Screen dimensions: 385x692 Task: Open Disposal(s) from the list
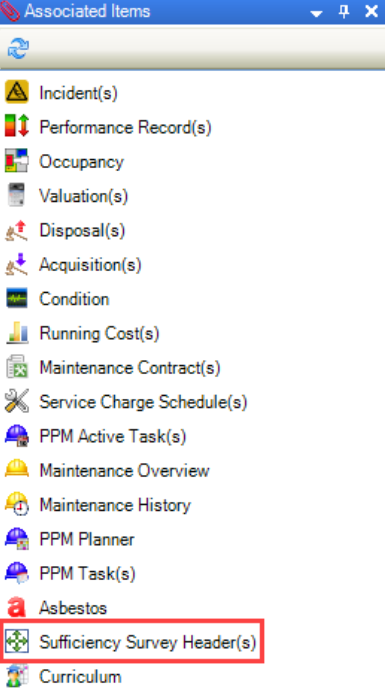[x=82, y=230]
